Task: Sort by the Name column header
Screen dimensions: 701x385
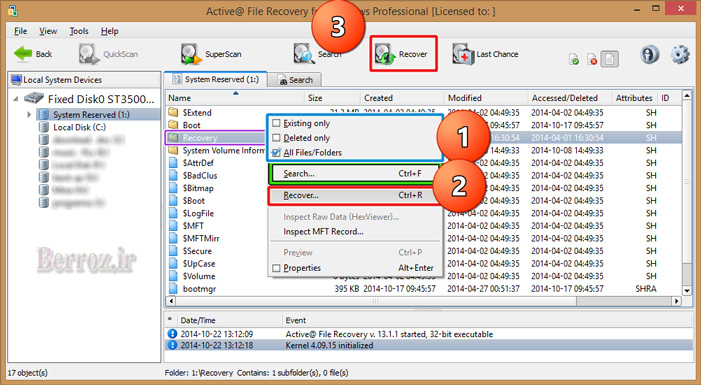Action: (235, 97)
